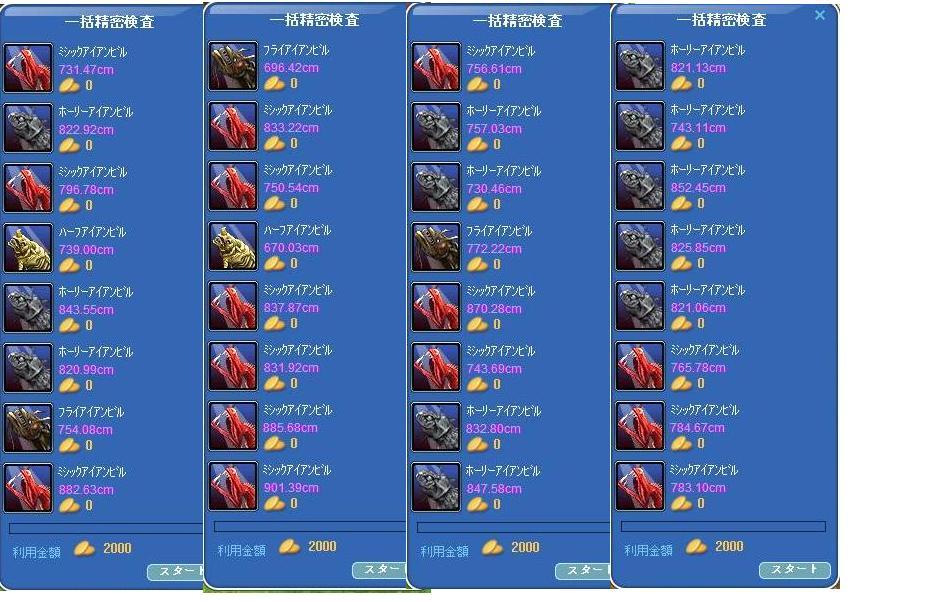Click the golden fish icon at 739.00cm
The height and width of the screenshot is (602, 941).
tap(28, 248)
